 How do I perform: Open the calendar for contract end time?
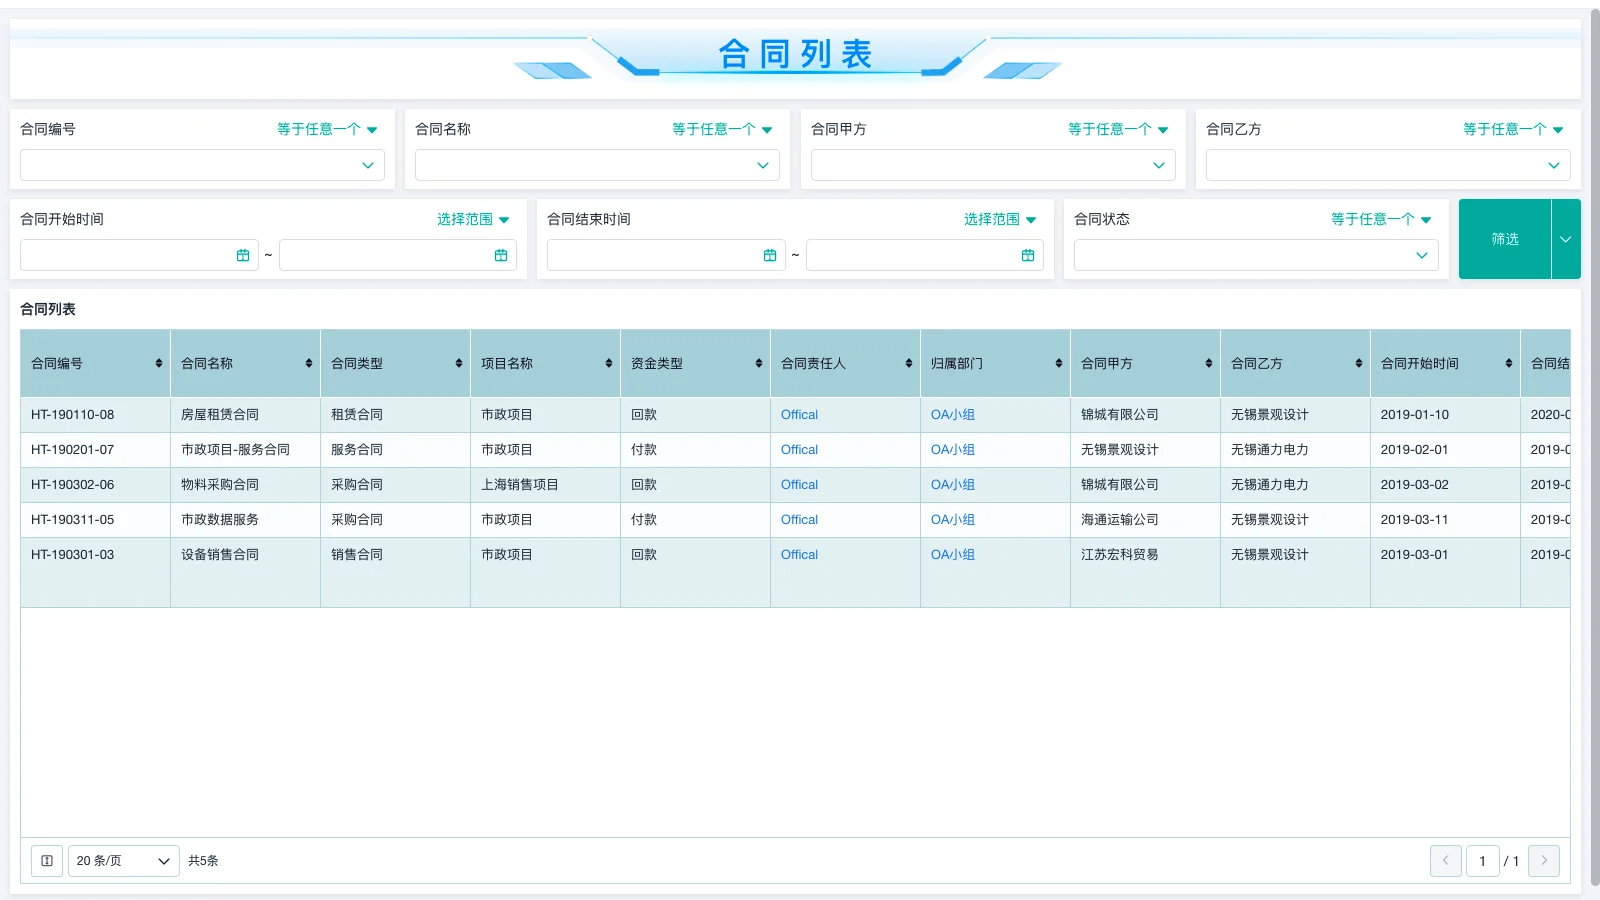point(770,255)
